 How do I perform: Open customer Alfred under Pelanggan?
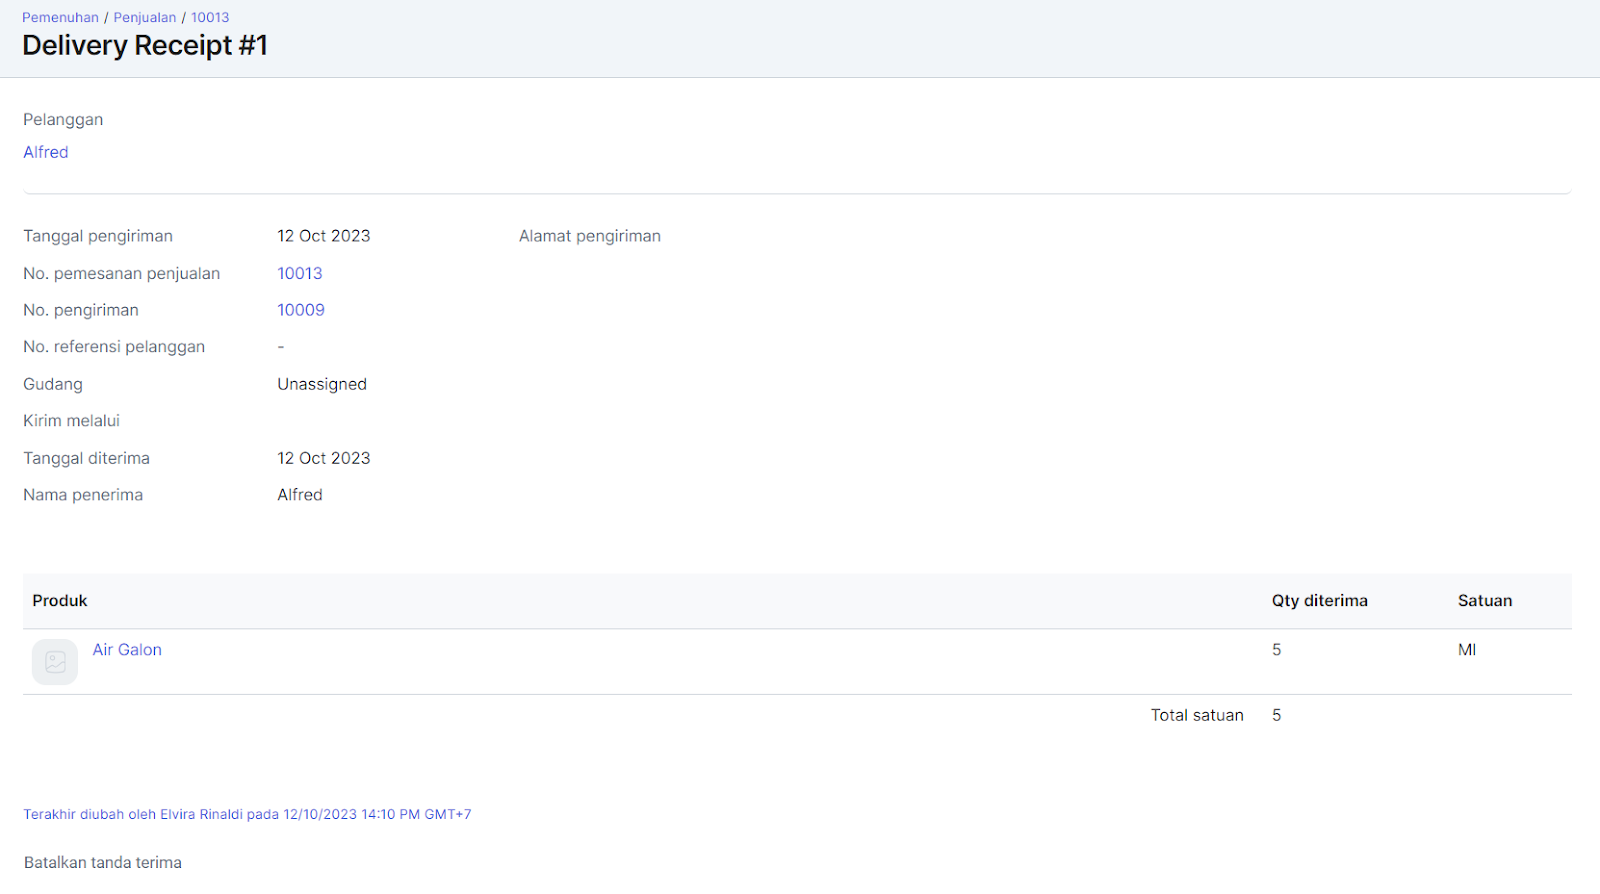tap(46, 152)
